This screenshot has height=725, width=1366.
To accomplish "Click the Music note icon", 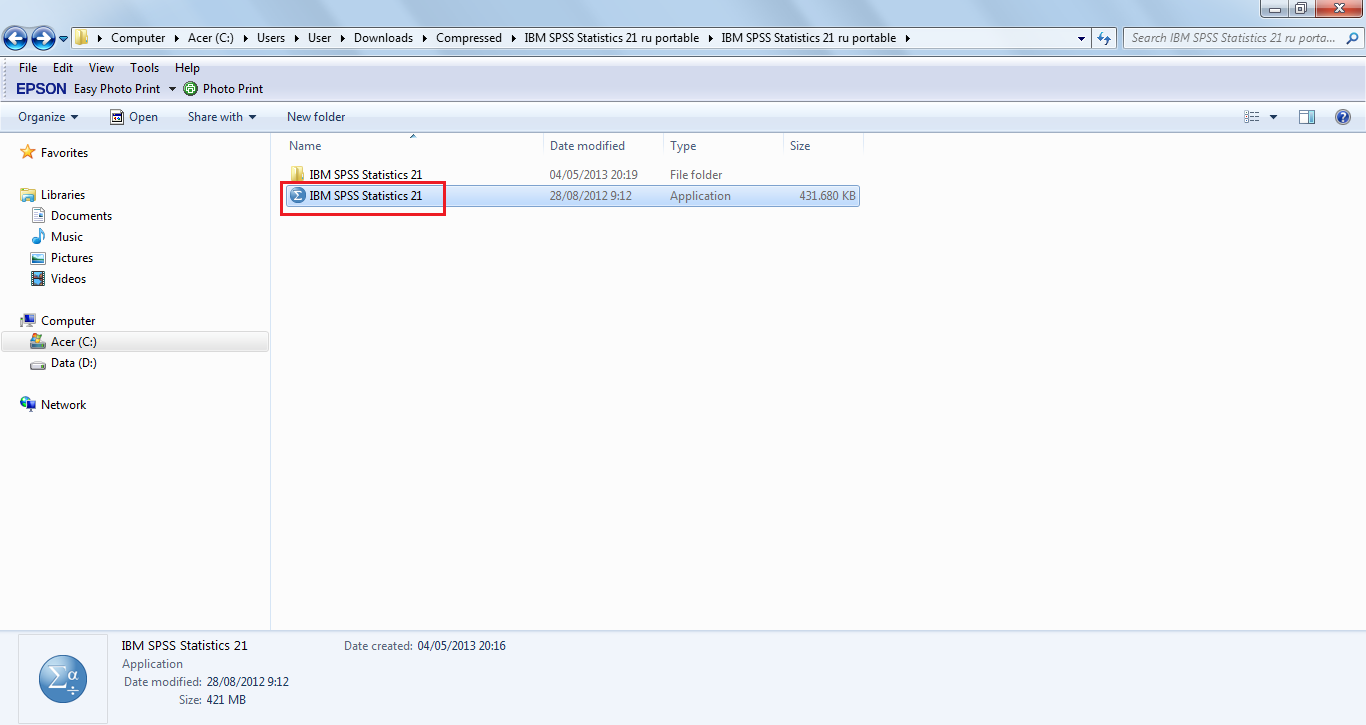I will 38,237.
